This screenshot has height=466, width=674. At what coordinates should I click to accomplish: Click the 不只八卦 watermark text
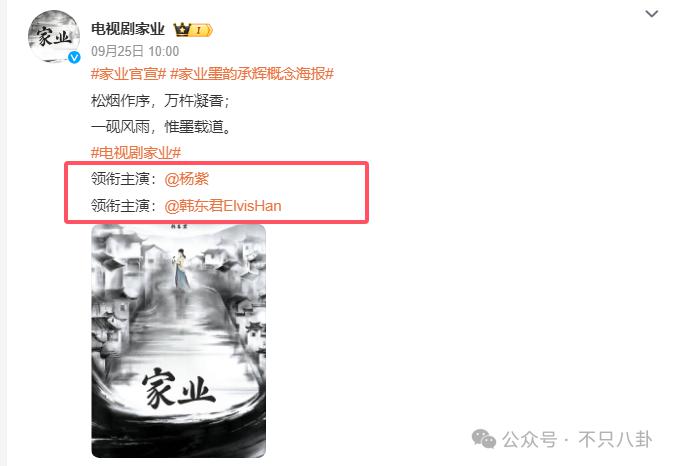click(x=615, y=440)
